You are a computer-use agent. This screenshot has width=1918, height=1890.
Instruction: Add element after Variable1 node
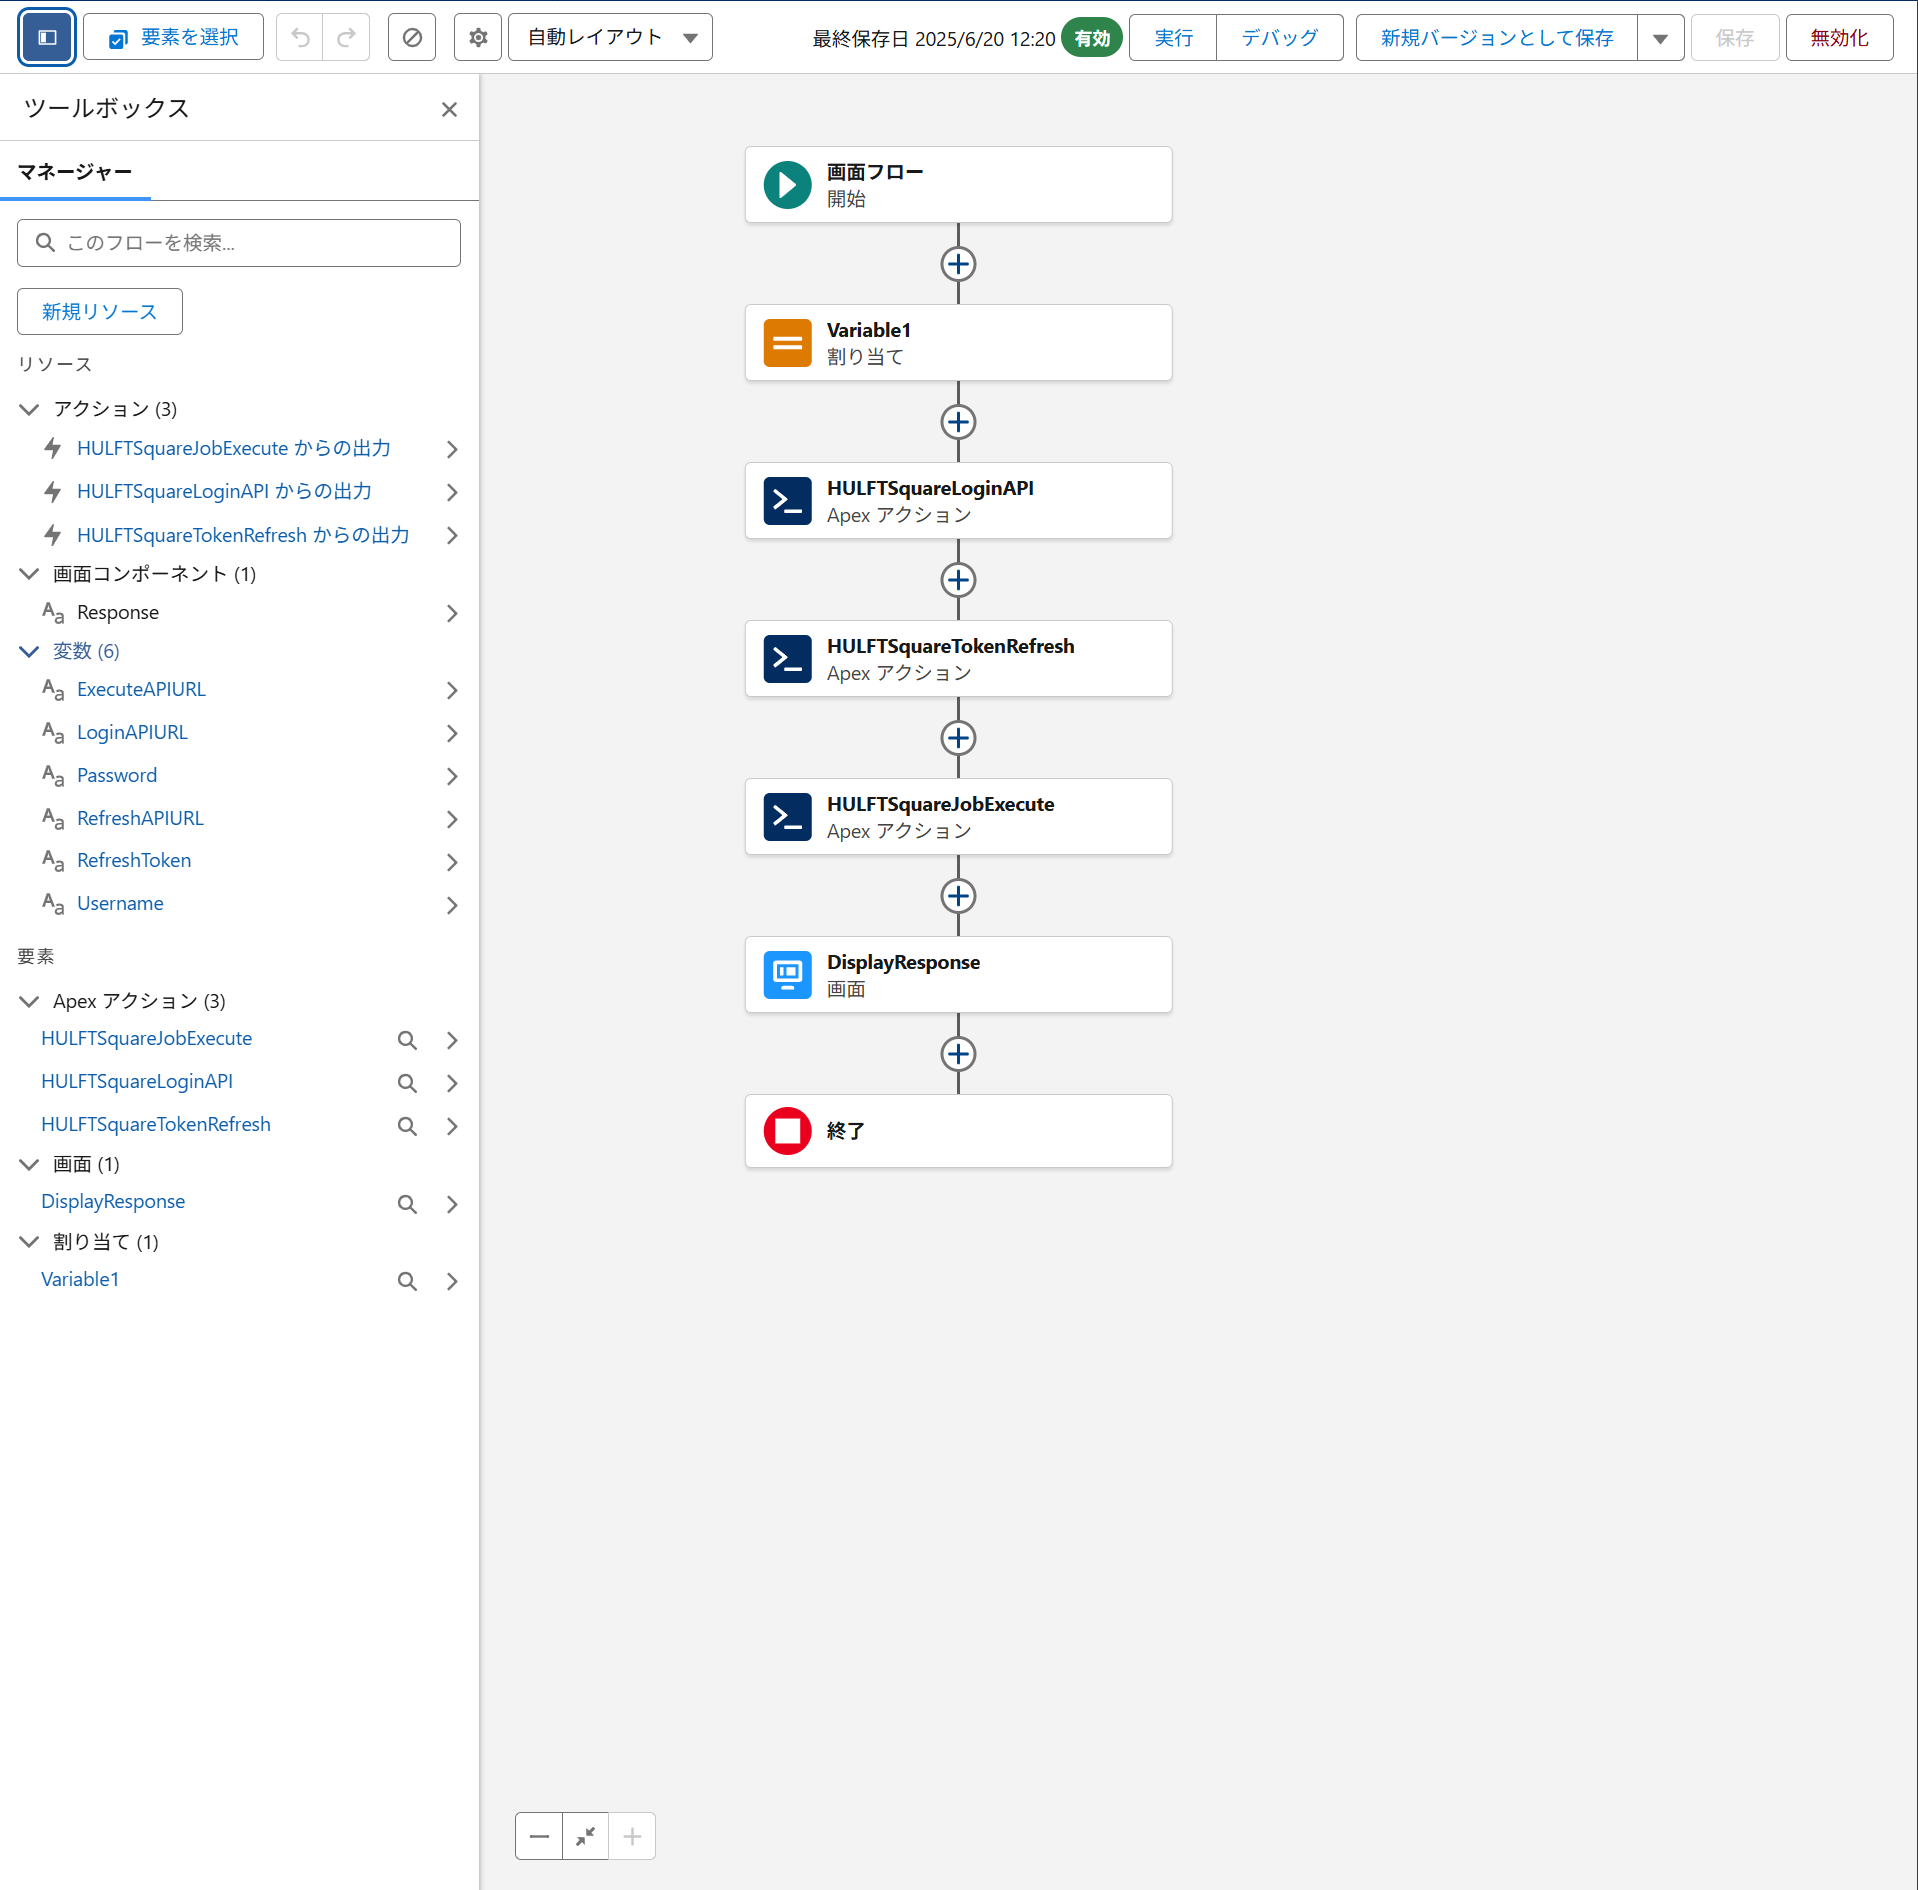(959, 422)
